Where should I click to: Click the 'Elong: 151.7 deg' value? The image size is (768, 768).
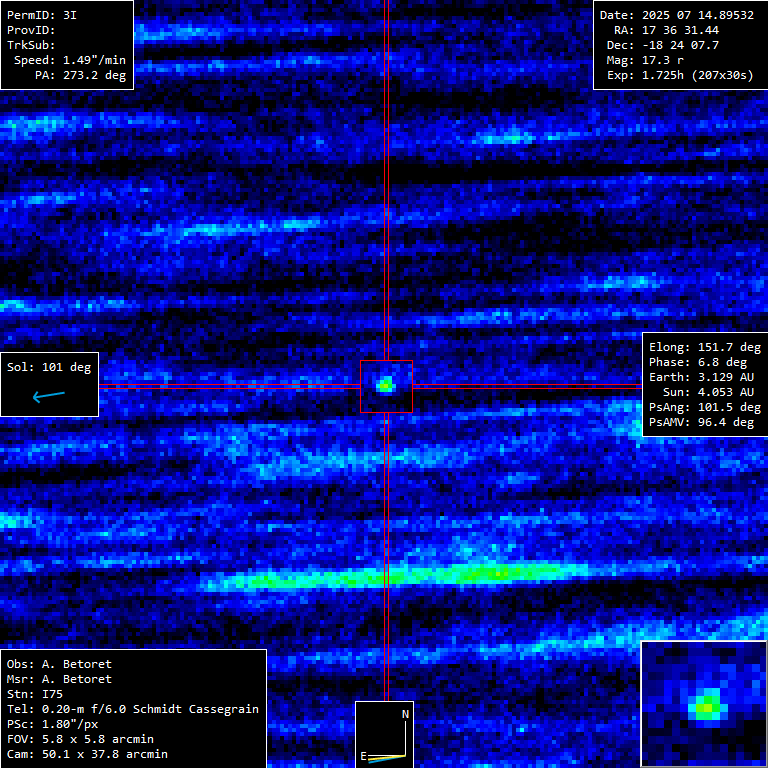(x=705, y=347)
